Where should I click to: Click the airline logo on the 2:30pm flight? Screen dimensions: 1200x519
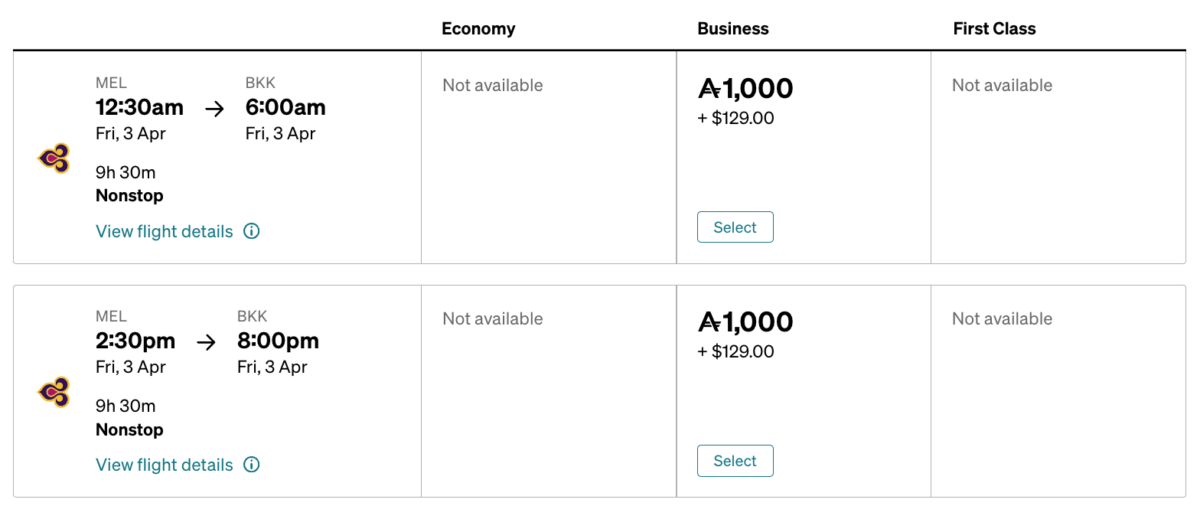(54, 392)
